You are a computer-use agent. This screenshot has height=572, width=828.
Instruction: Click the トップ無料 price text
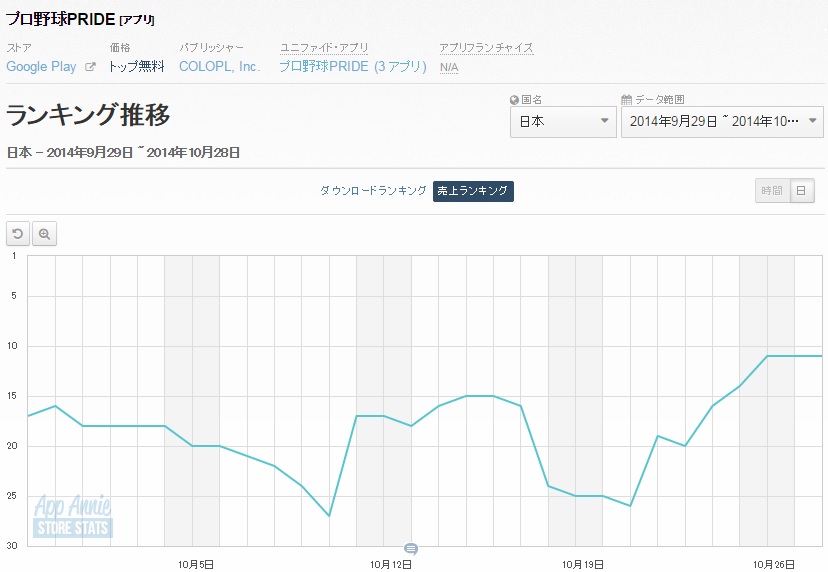(x=137, y=67)
